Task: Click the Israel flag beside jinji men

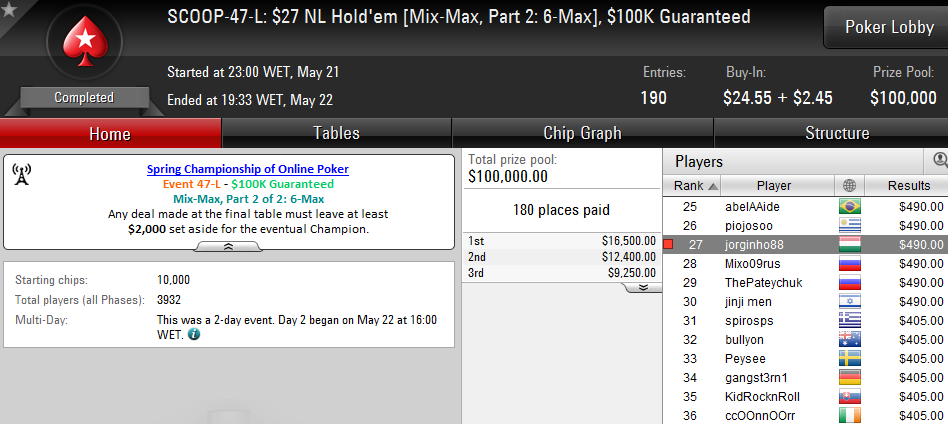Action: click(849, 302)
